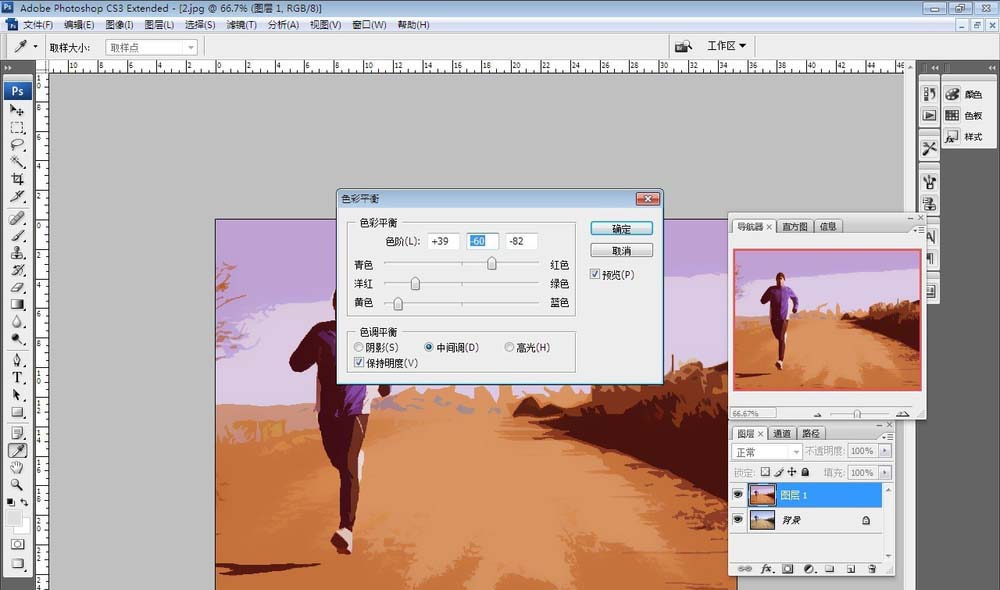The width and height of the screenshot is (1000, 590).
Task: Click the 青色-红色 slider handle
Action: tap(492, 263)
